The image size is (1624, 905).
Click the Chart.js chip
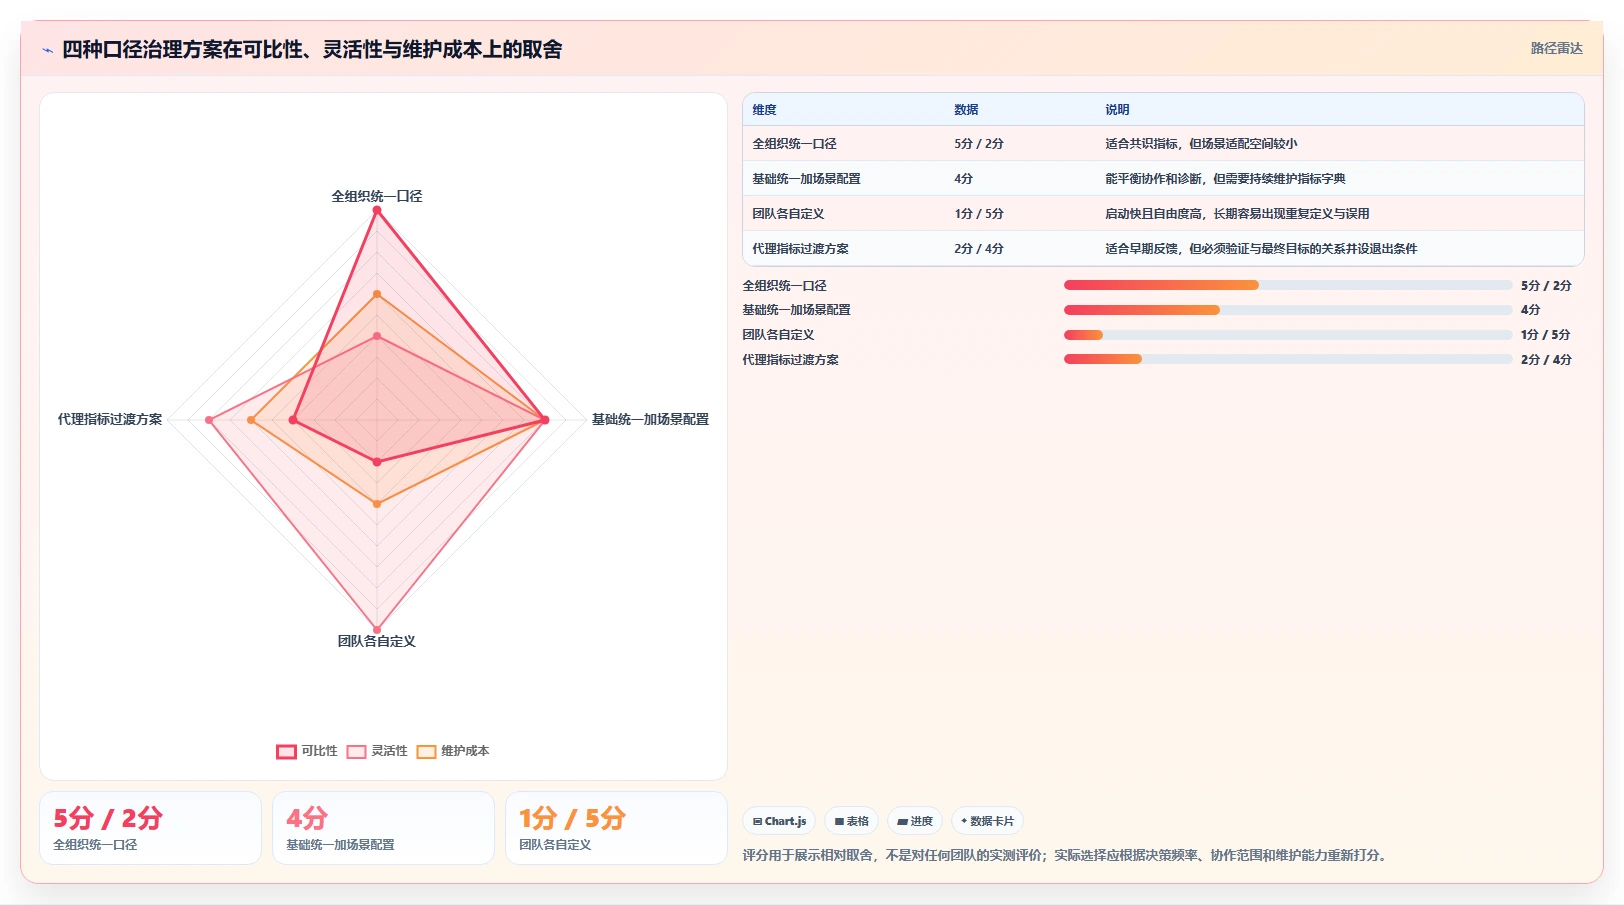point(779,821)
